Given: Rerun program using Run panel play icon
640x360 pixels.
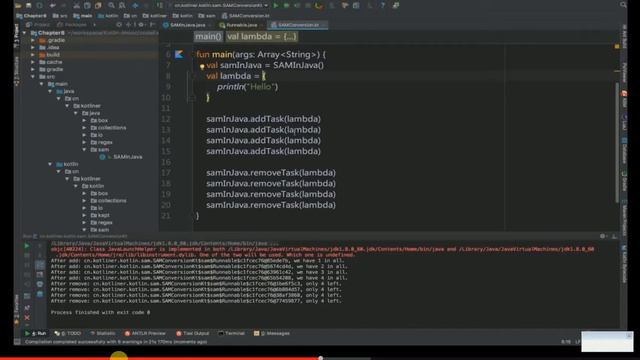Looking at the screenshot, I should pyautogui.click(x=27, y=246).
